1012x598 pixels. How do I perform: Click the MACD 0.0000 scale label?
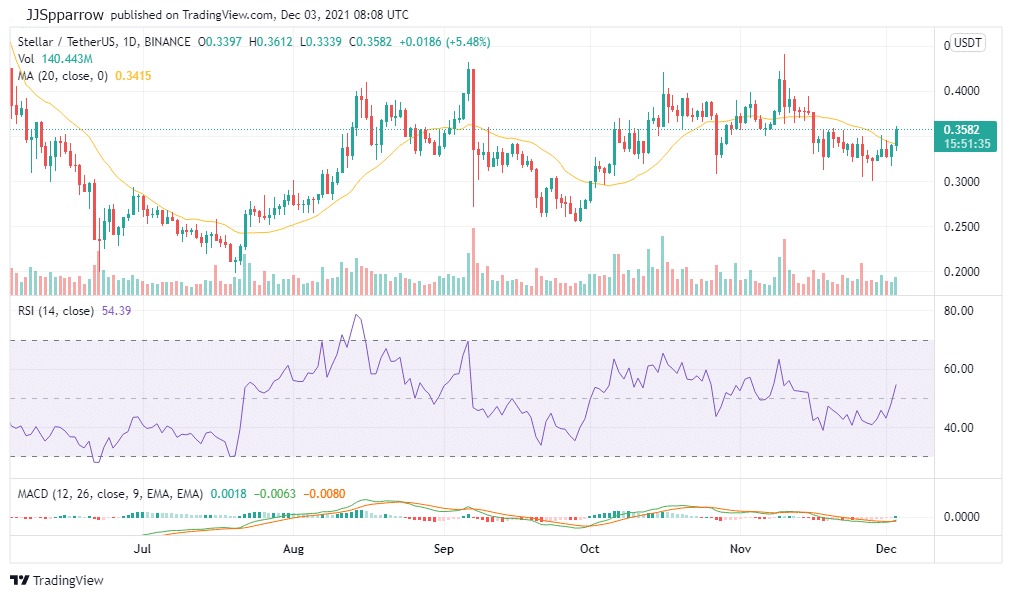click(962, 517)
